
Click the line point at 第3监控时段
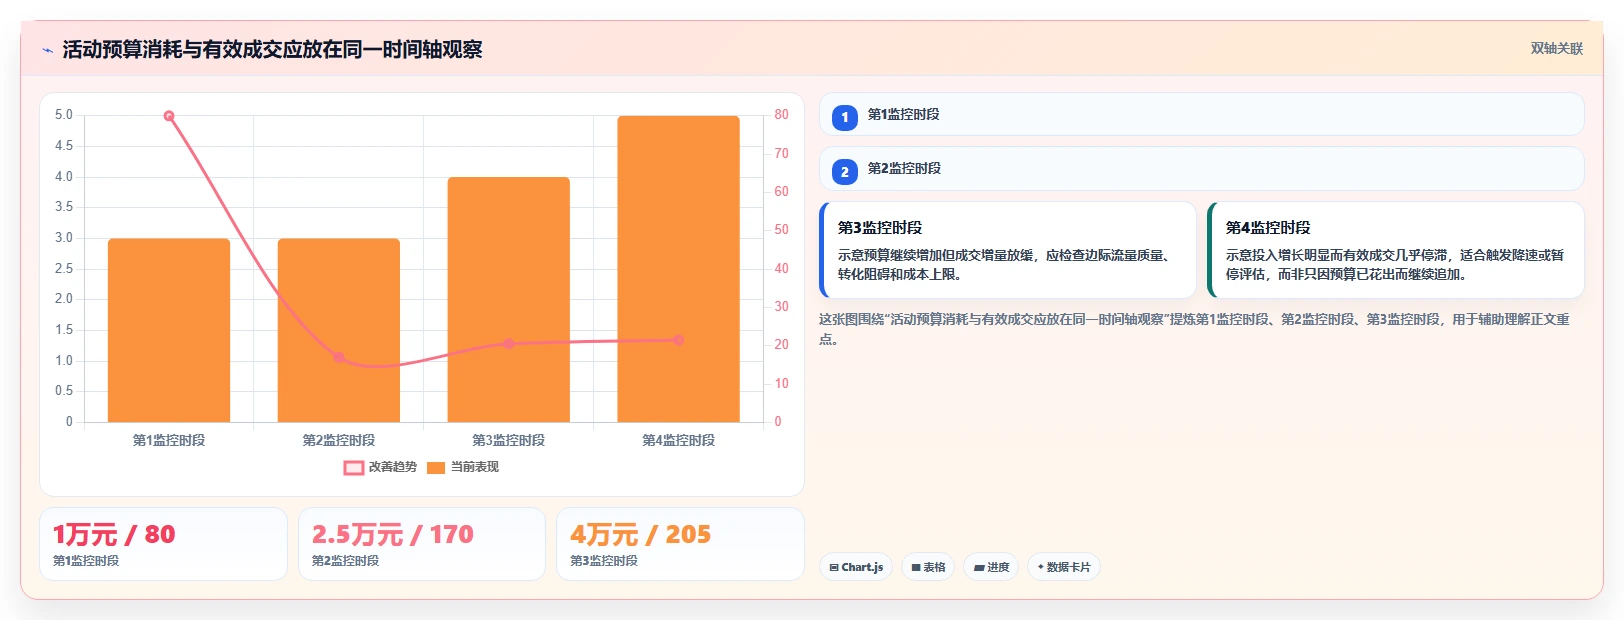point(509,343)
